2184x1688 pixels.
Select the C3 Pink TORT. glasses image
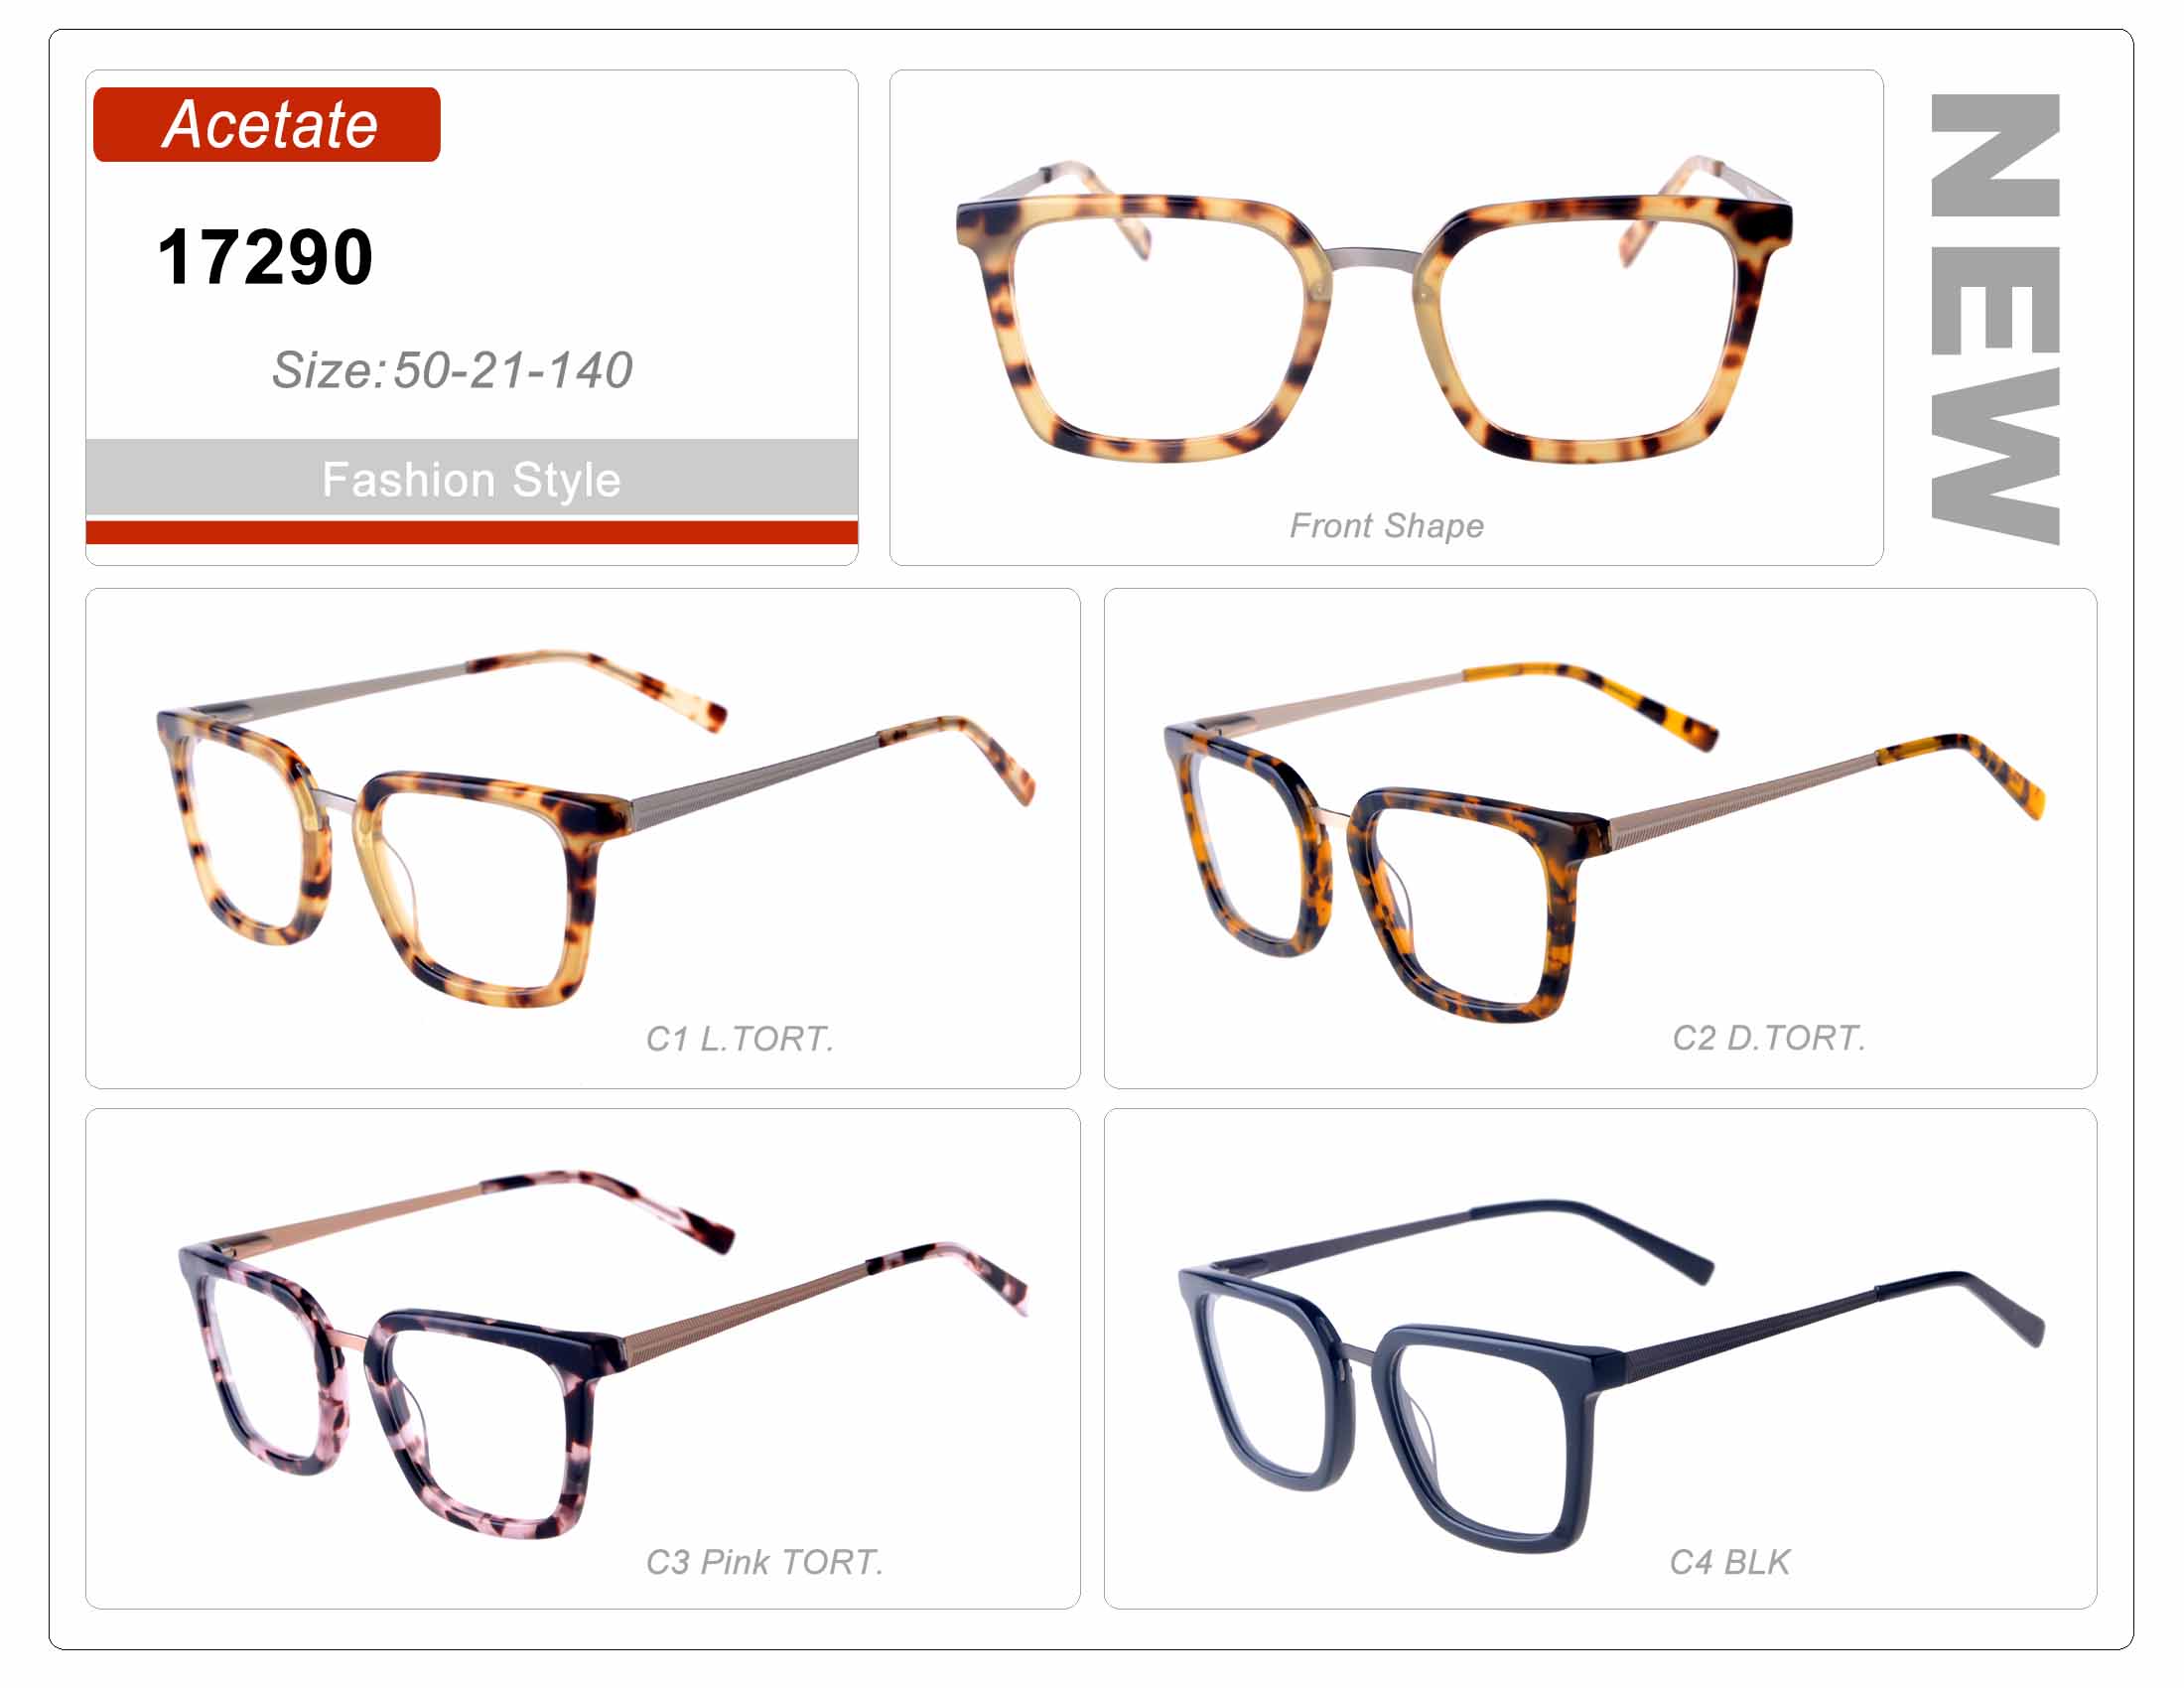[603, 1353]
